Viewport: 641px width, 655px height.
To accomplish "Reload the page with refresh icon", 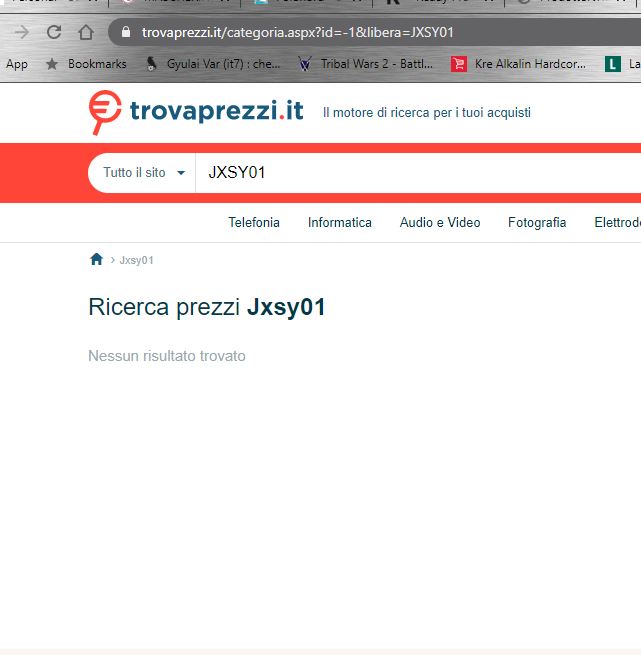I will point(54,32).
